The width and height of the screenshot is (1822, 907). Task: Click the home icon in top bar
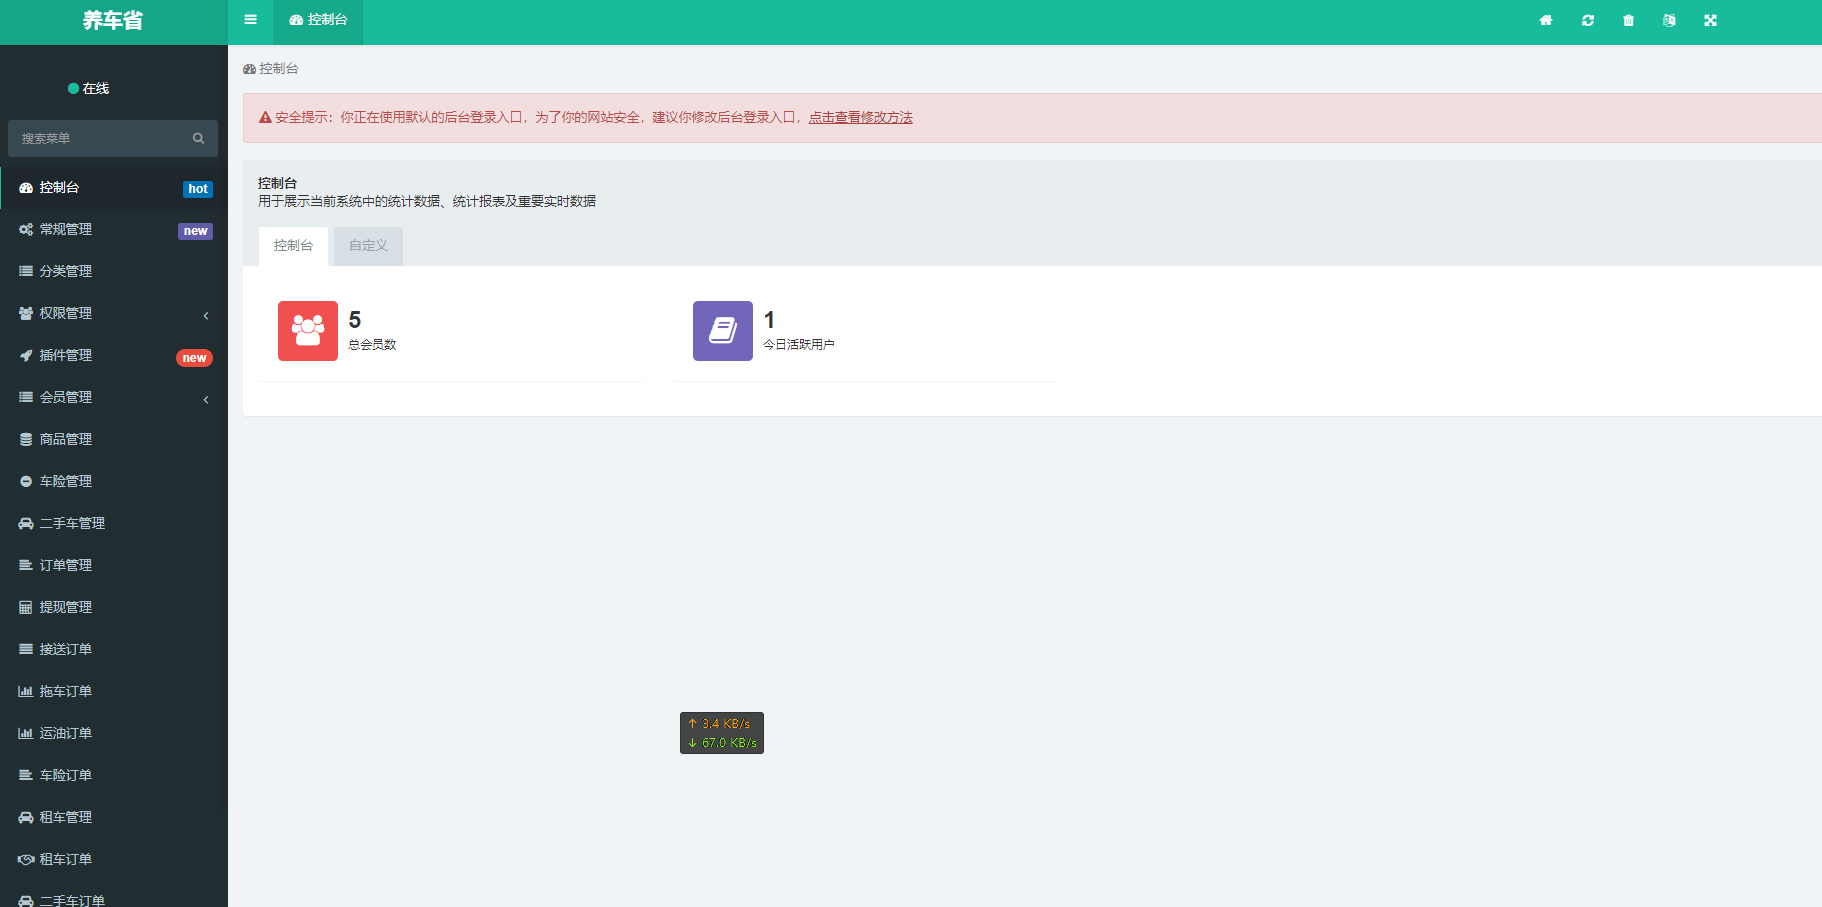pos(1545,20)
